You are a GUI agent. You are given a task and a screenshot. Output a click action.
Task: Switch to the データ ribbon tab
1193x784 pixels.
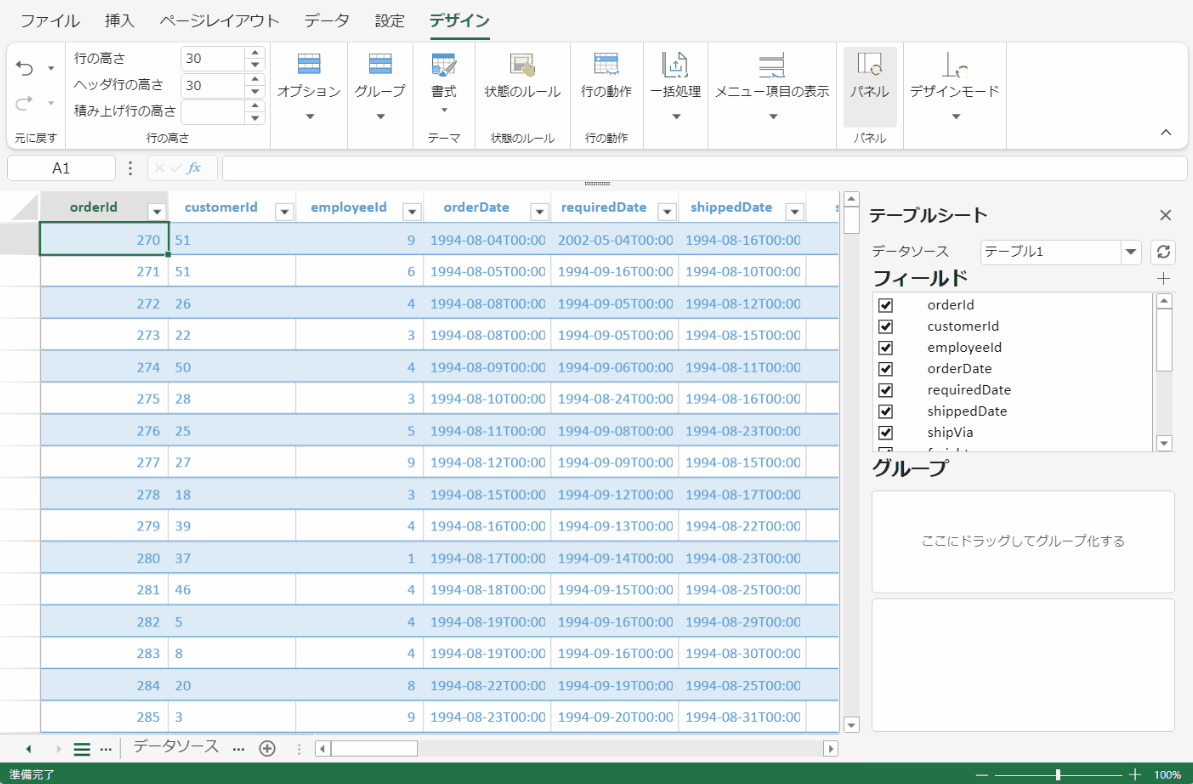(322, 20)
